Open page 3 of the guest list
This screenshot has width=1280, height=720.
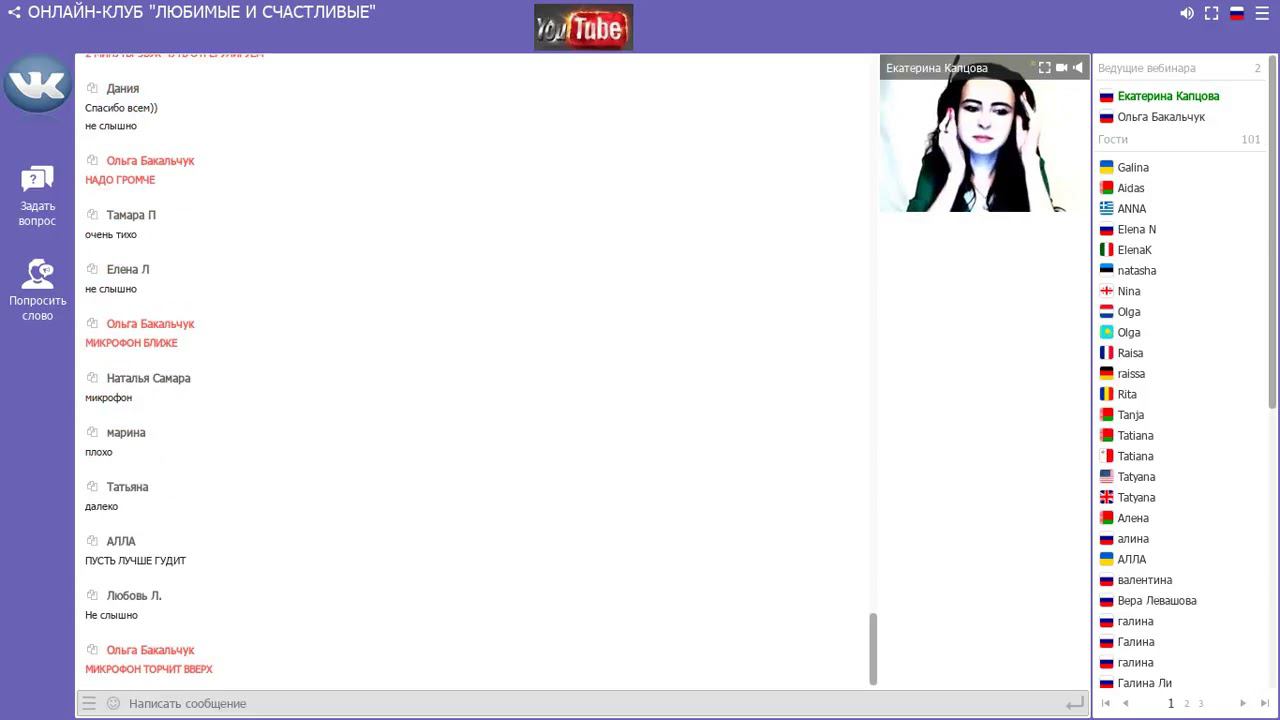tap(1201, 704)
